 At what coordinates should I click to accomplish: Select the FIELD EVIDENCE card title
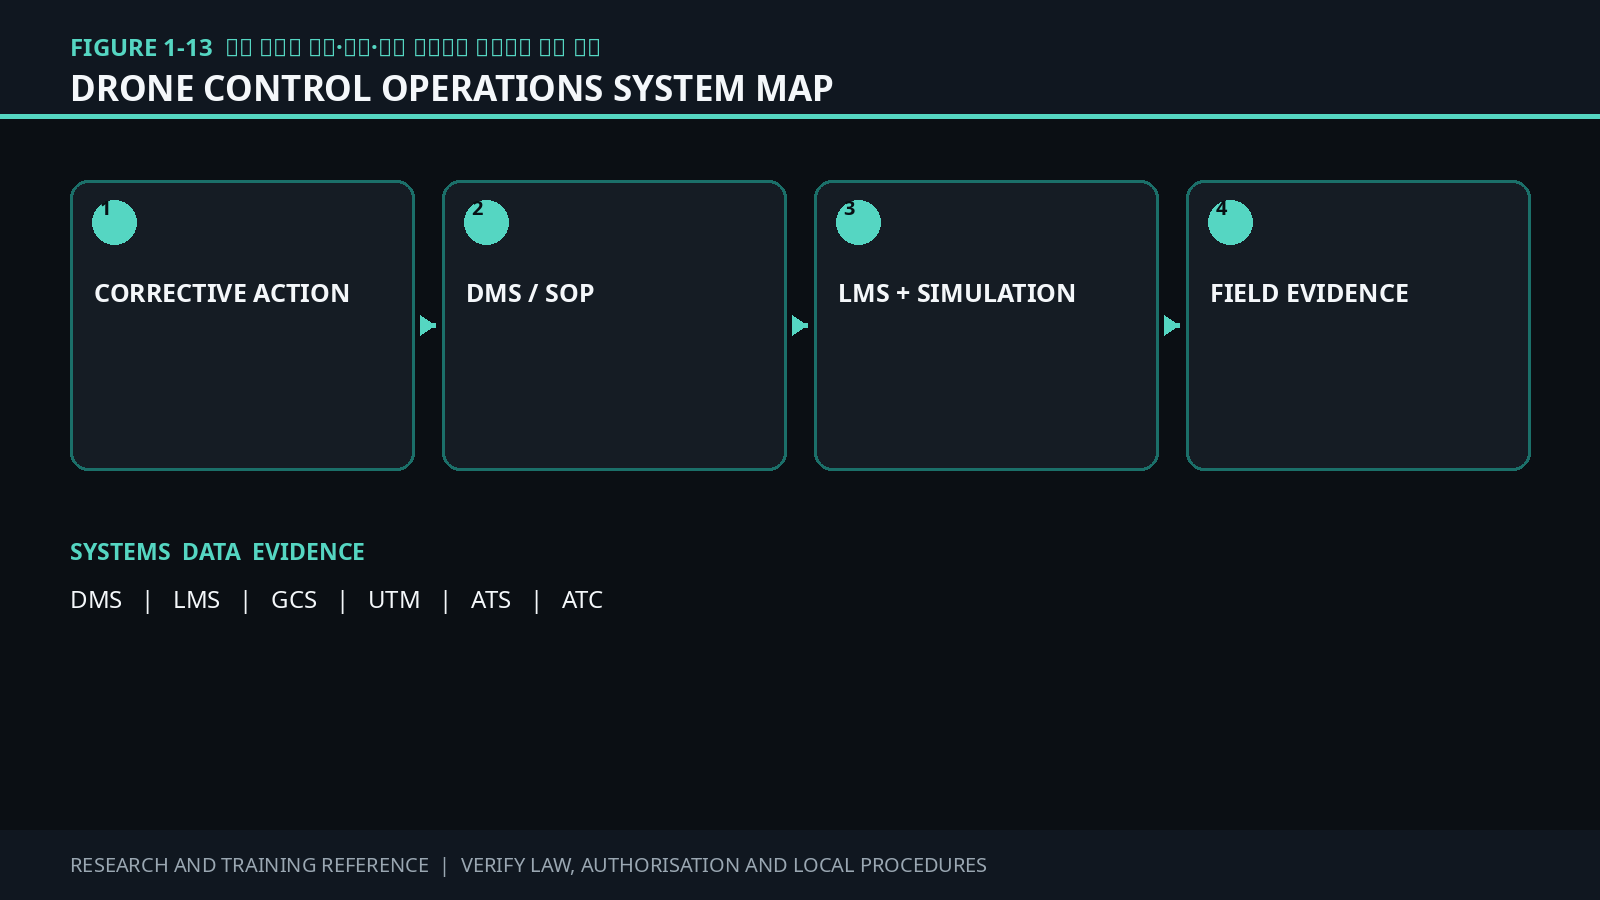(1309, 293)
